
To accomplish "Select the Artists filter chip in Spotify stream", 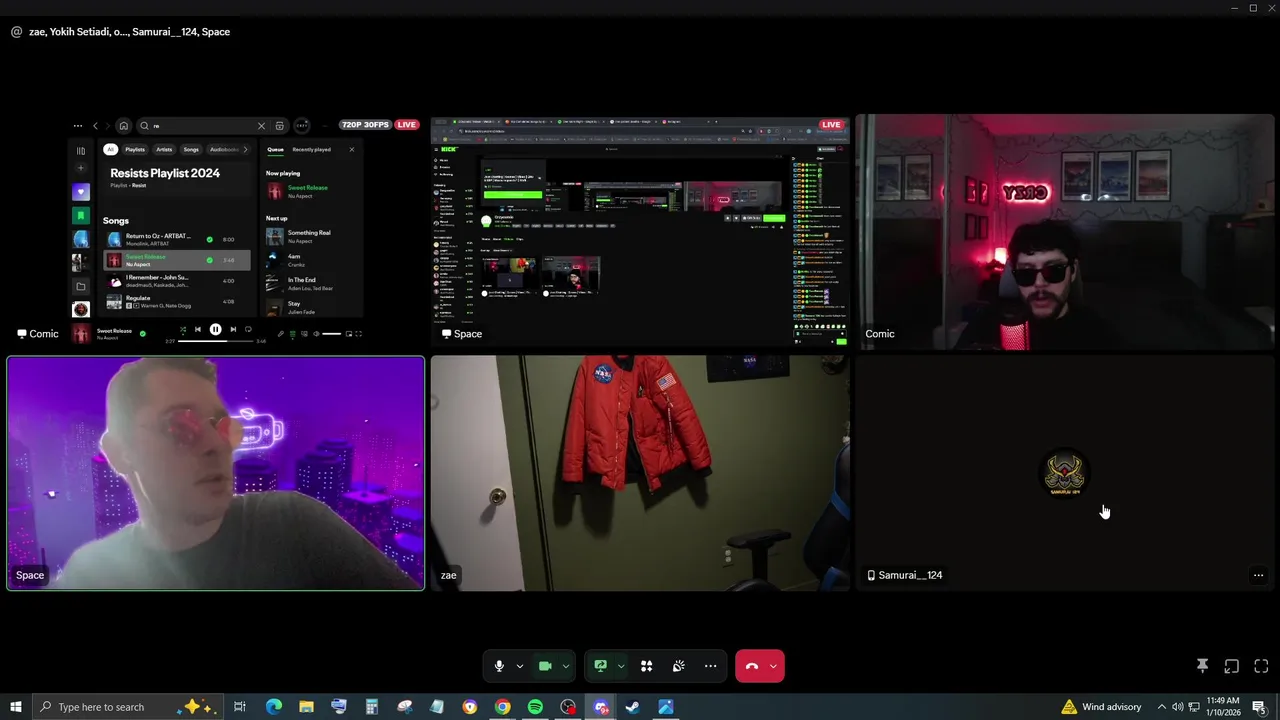I will point(164,149).
